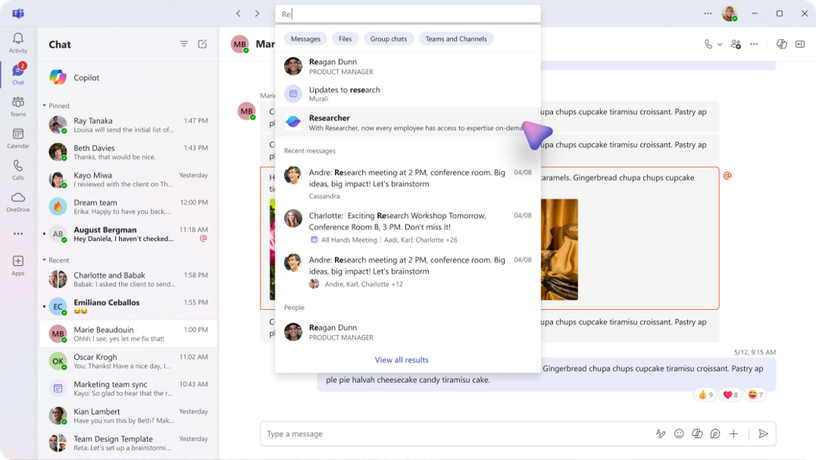The width and height of the screenshot is (816, 460).
Task: Open Andre's message filed under Cassandra
Action: coord(407,183)
